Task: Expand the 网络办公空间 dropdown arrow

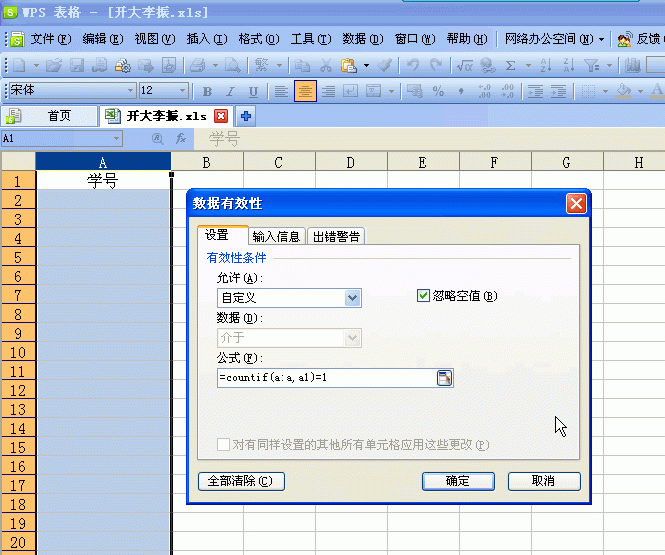Action: tap(601, 39)
